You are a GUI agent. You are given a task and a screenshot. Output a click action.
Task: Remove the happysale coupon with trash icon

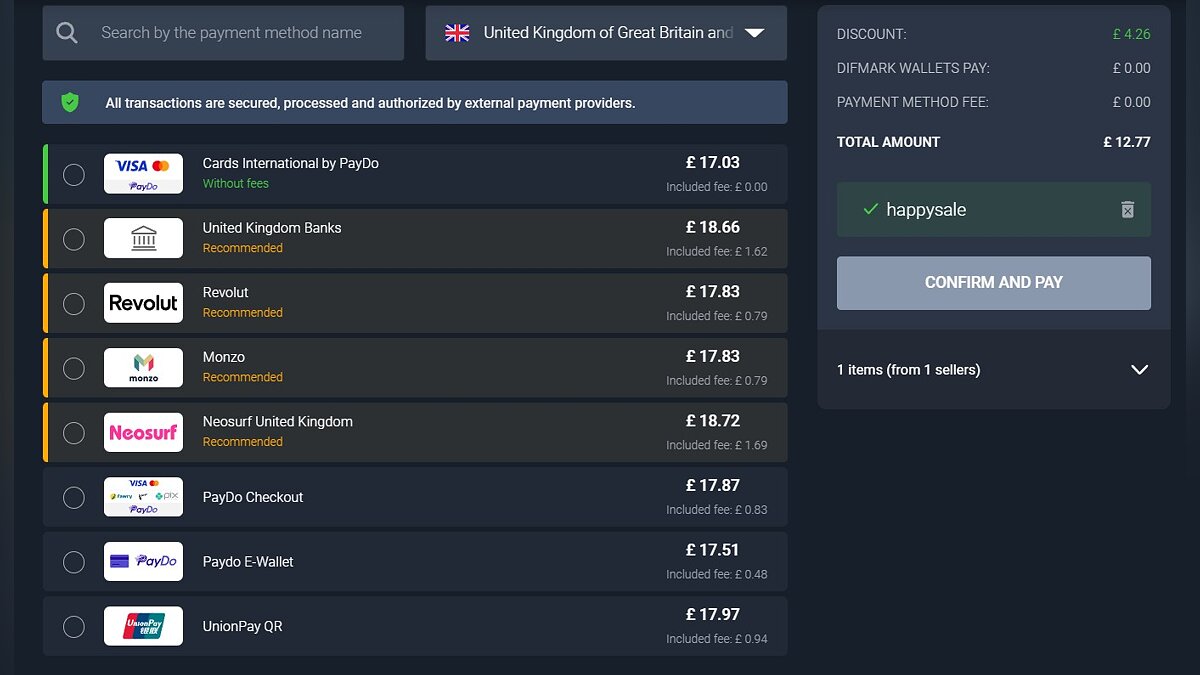[x=1127, y=210]
